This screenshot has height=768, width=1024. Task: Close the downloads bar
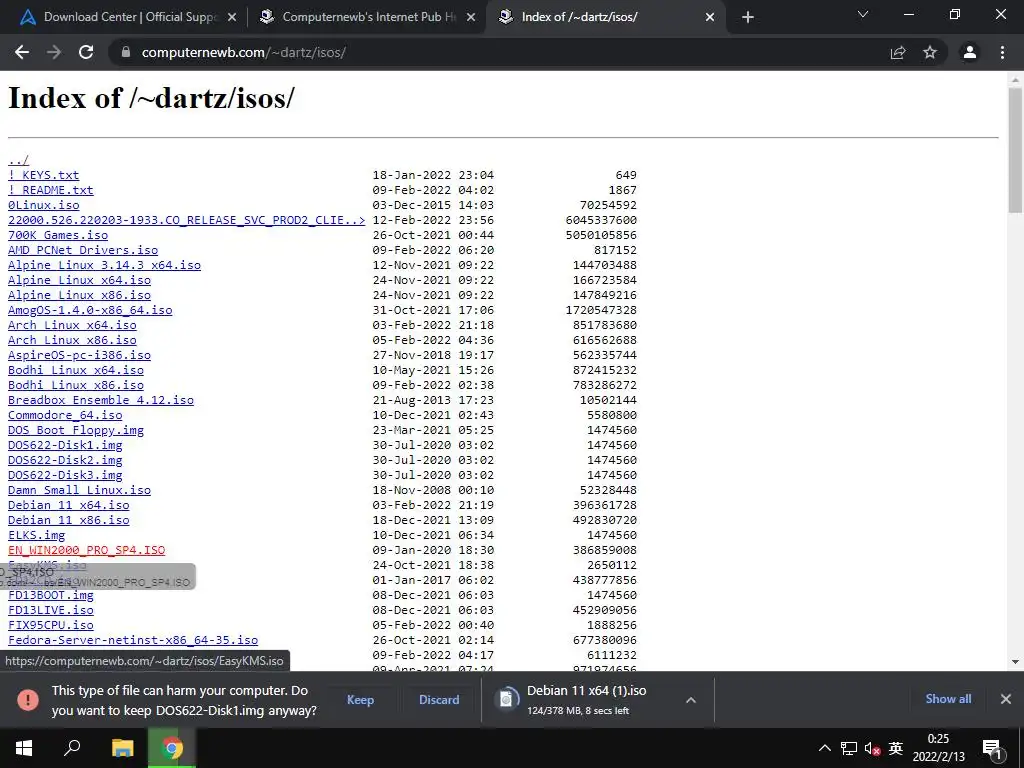(x=1006, y=699)
